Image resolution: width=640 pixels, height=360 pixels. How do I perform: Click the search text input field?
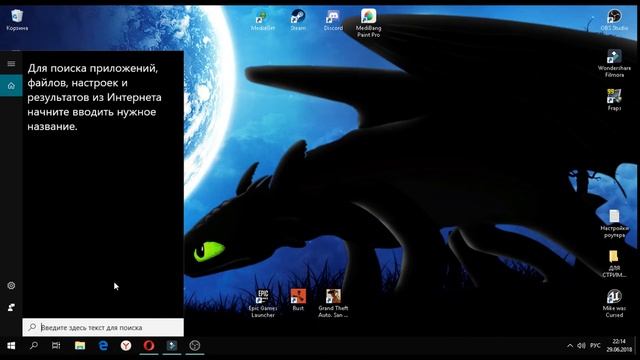click(103, 327)
